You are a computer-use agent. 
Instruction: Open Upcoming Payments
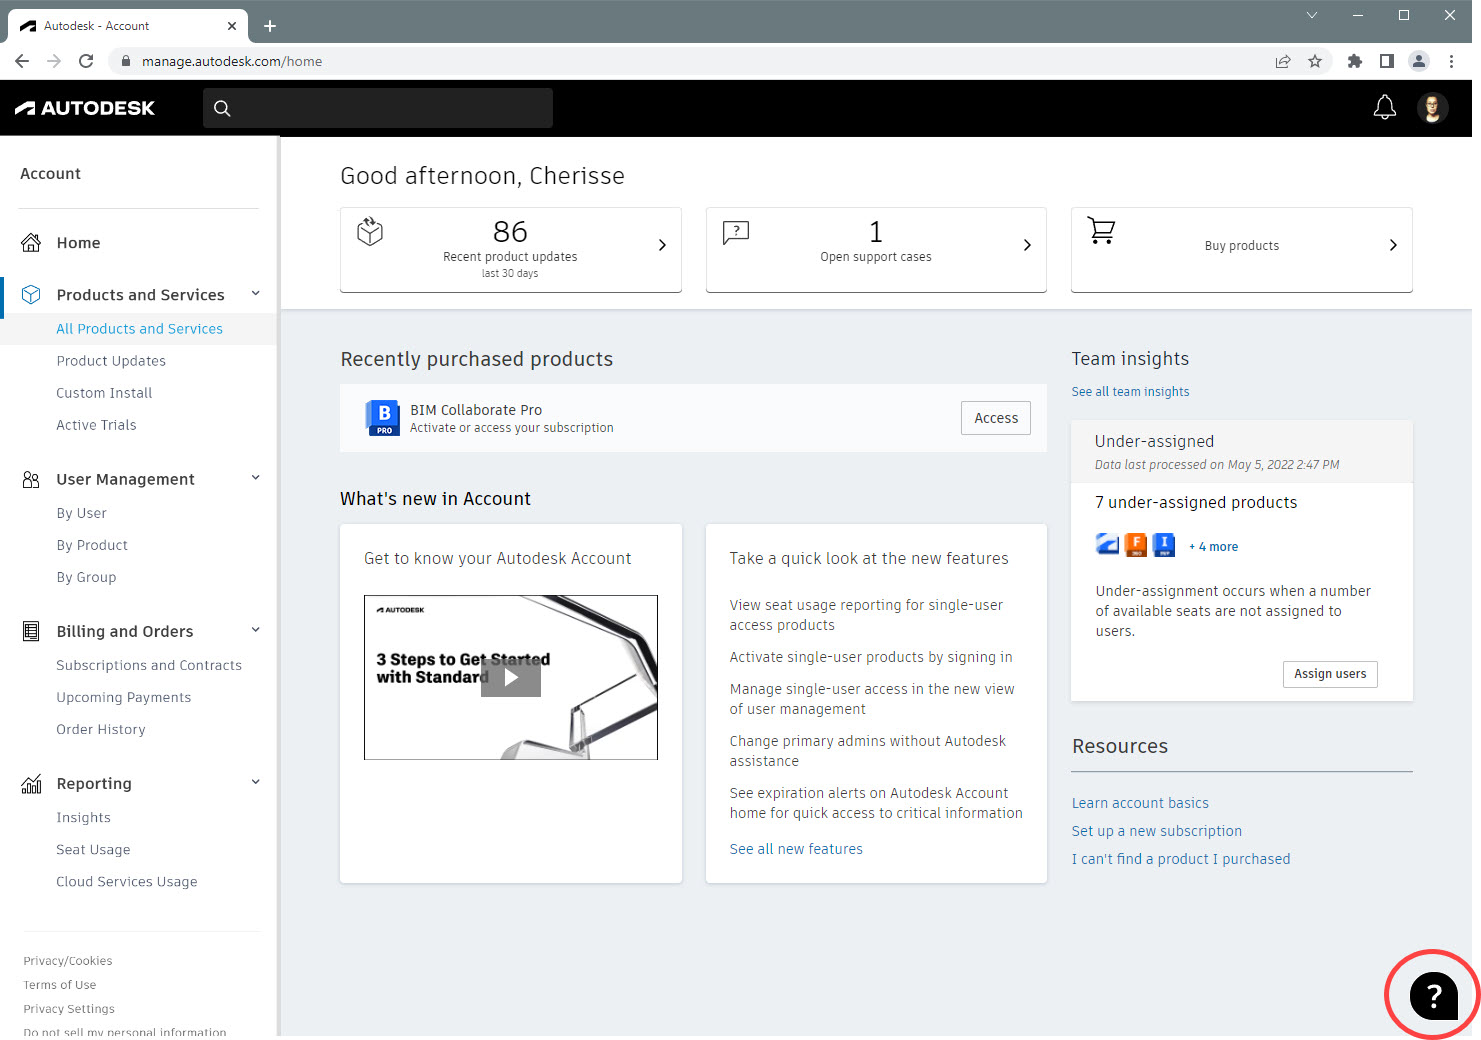(x=123, y=697)
